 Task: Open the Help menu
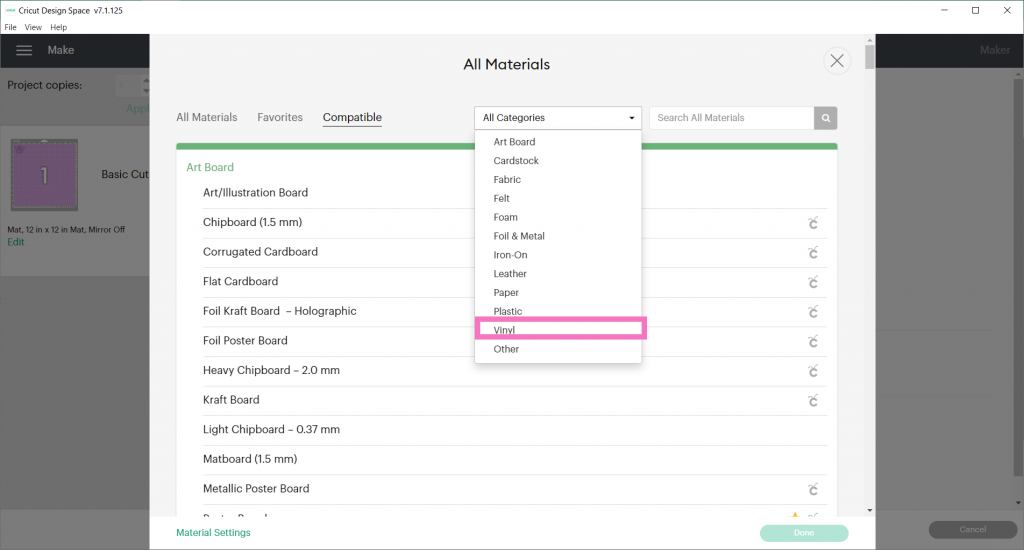(x=59, y=27)
